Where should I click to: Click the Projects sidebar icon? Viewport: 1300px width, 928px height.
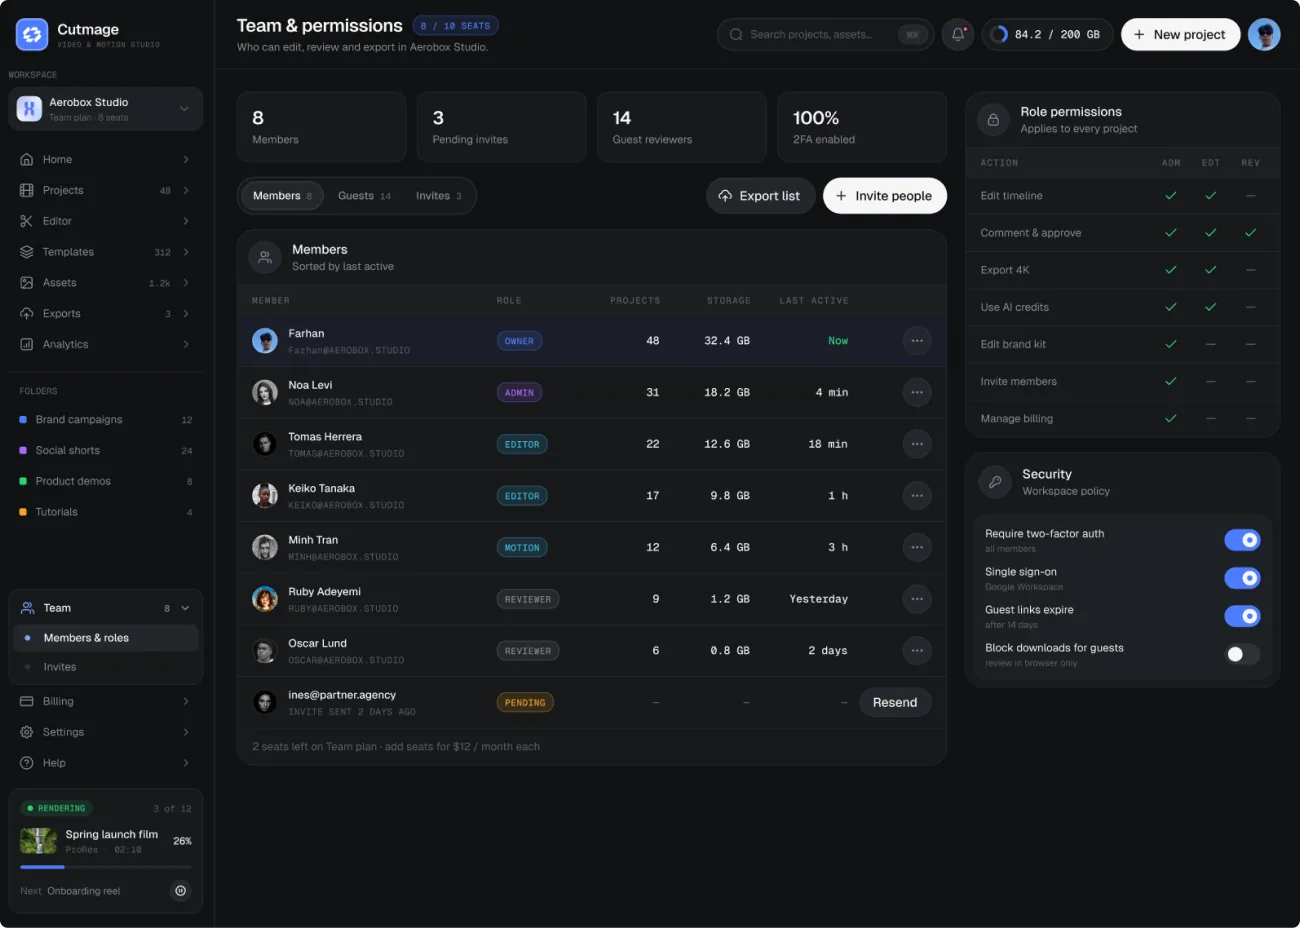27,190
